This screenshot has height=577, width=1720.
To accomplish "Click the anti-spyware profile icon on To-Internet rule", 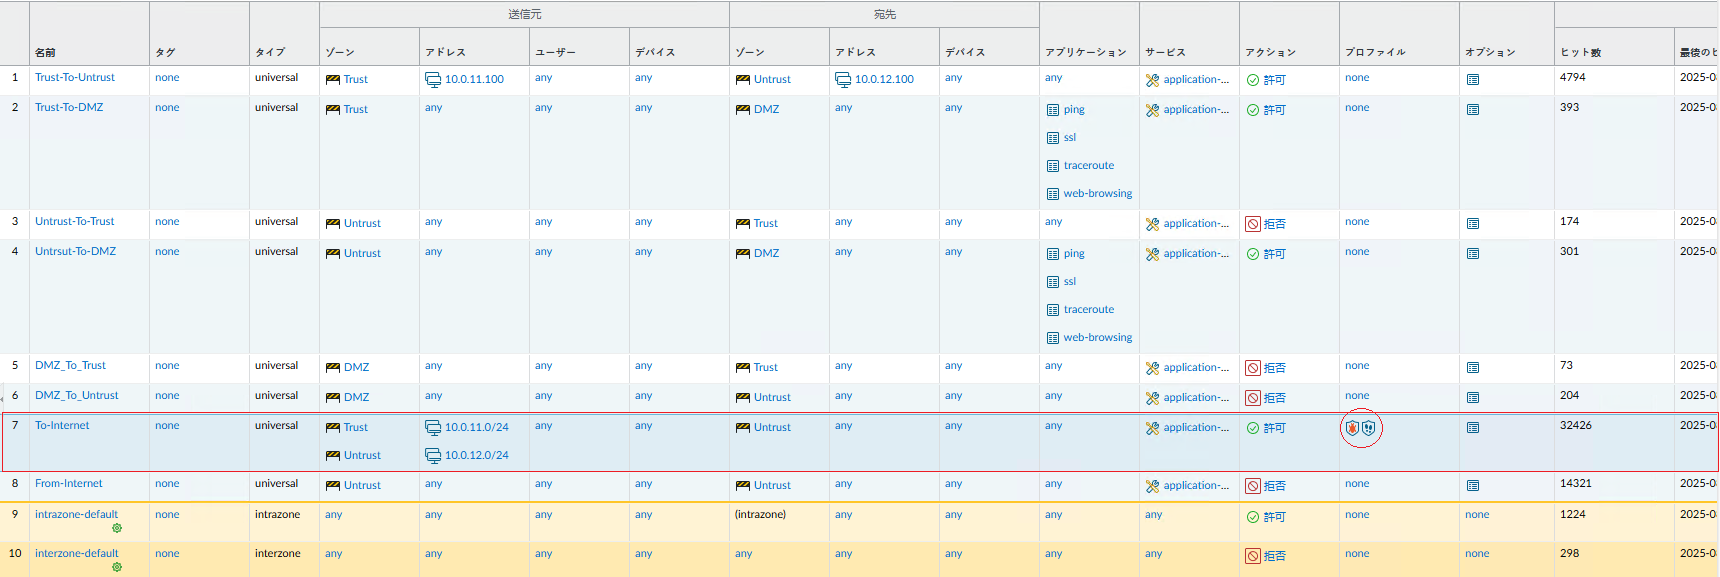I will (x=1369, y=428).
